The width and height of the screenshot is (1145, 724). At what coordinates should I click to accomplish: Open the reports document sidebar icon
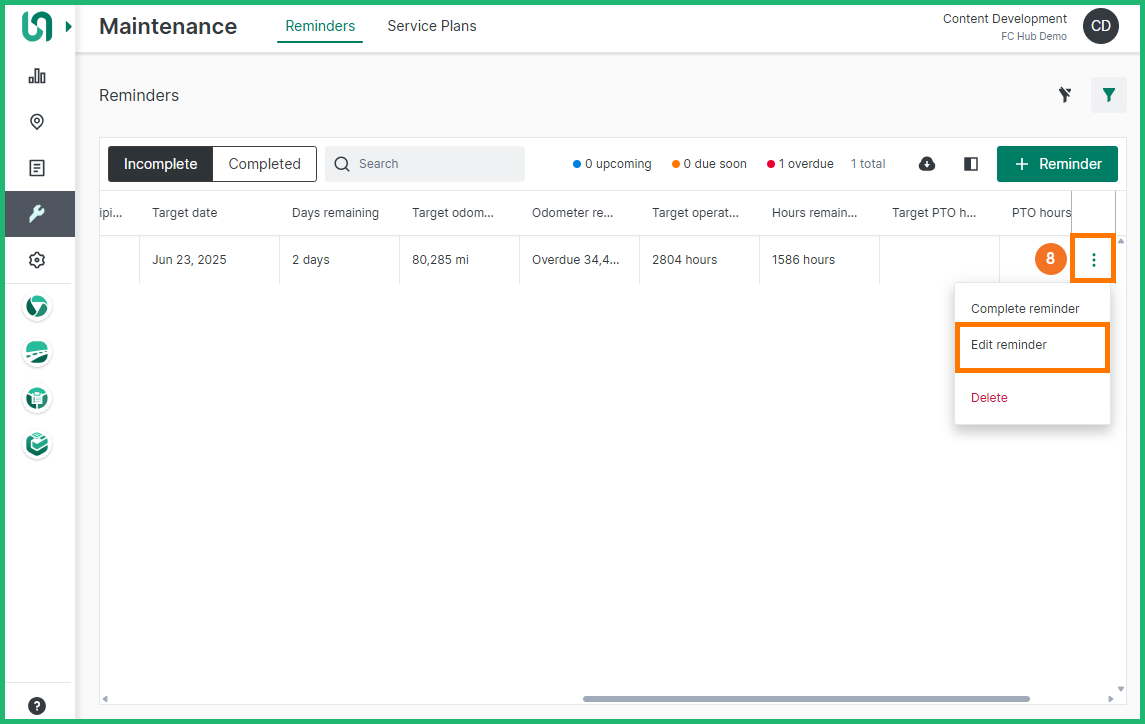coord(37,168)
